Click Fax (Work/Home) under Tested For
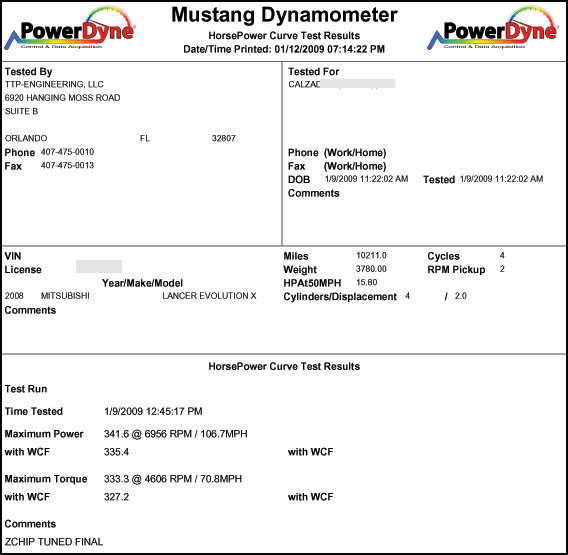Viewport: 568px width, 555px height. [x=337, y=166]
